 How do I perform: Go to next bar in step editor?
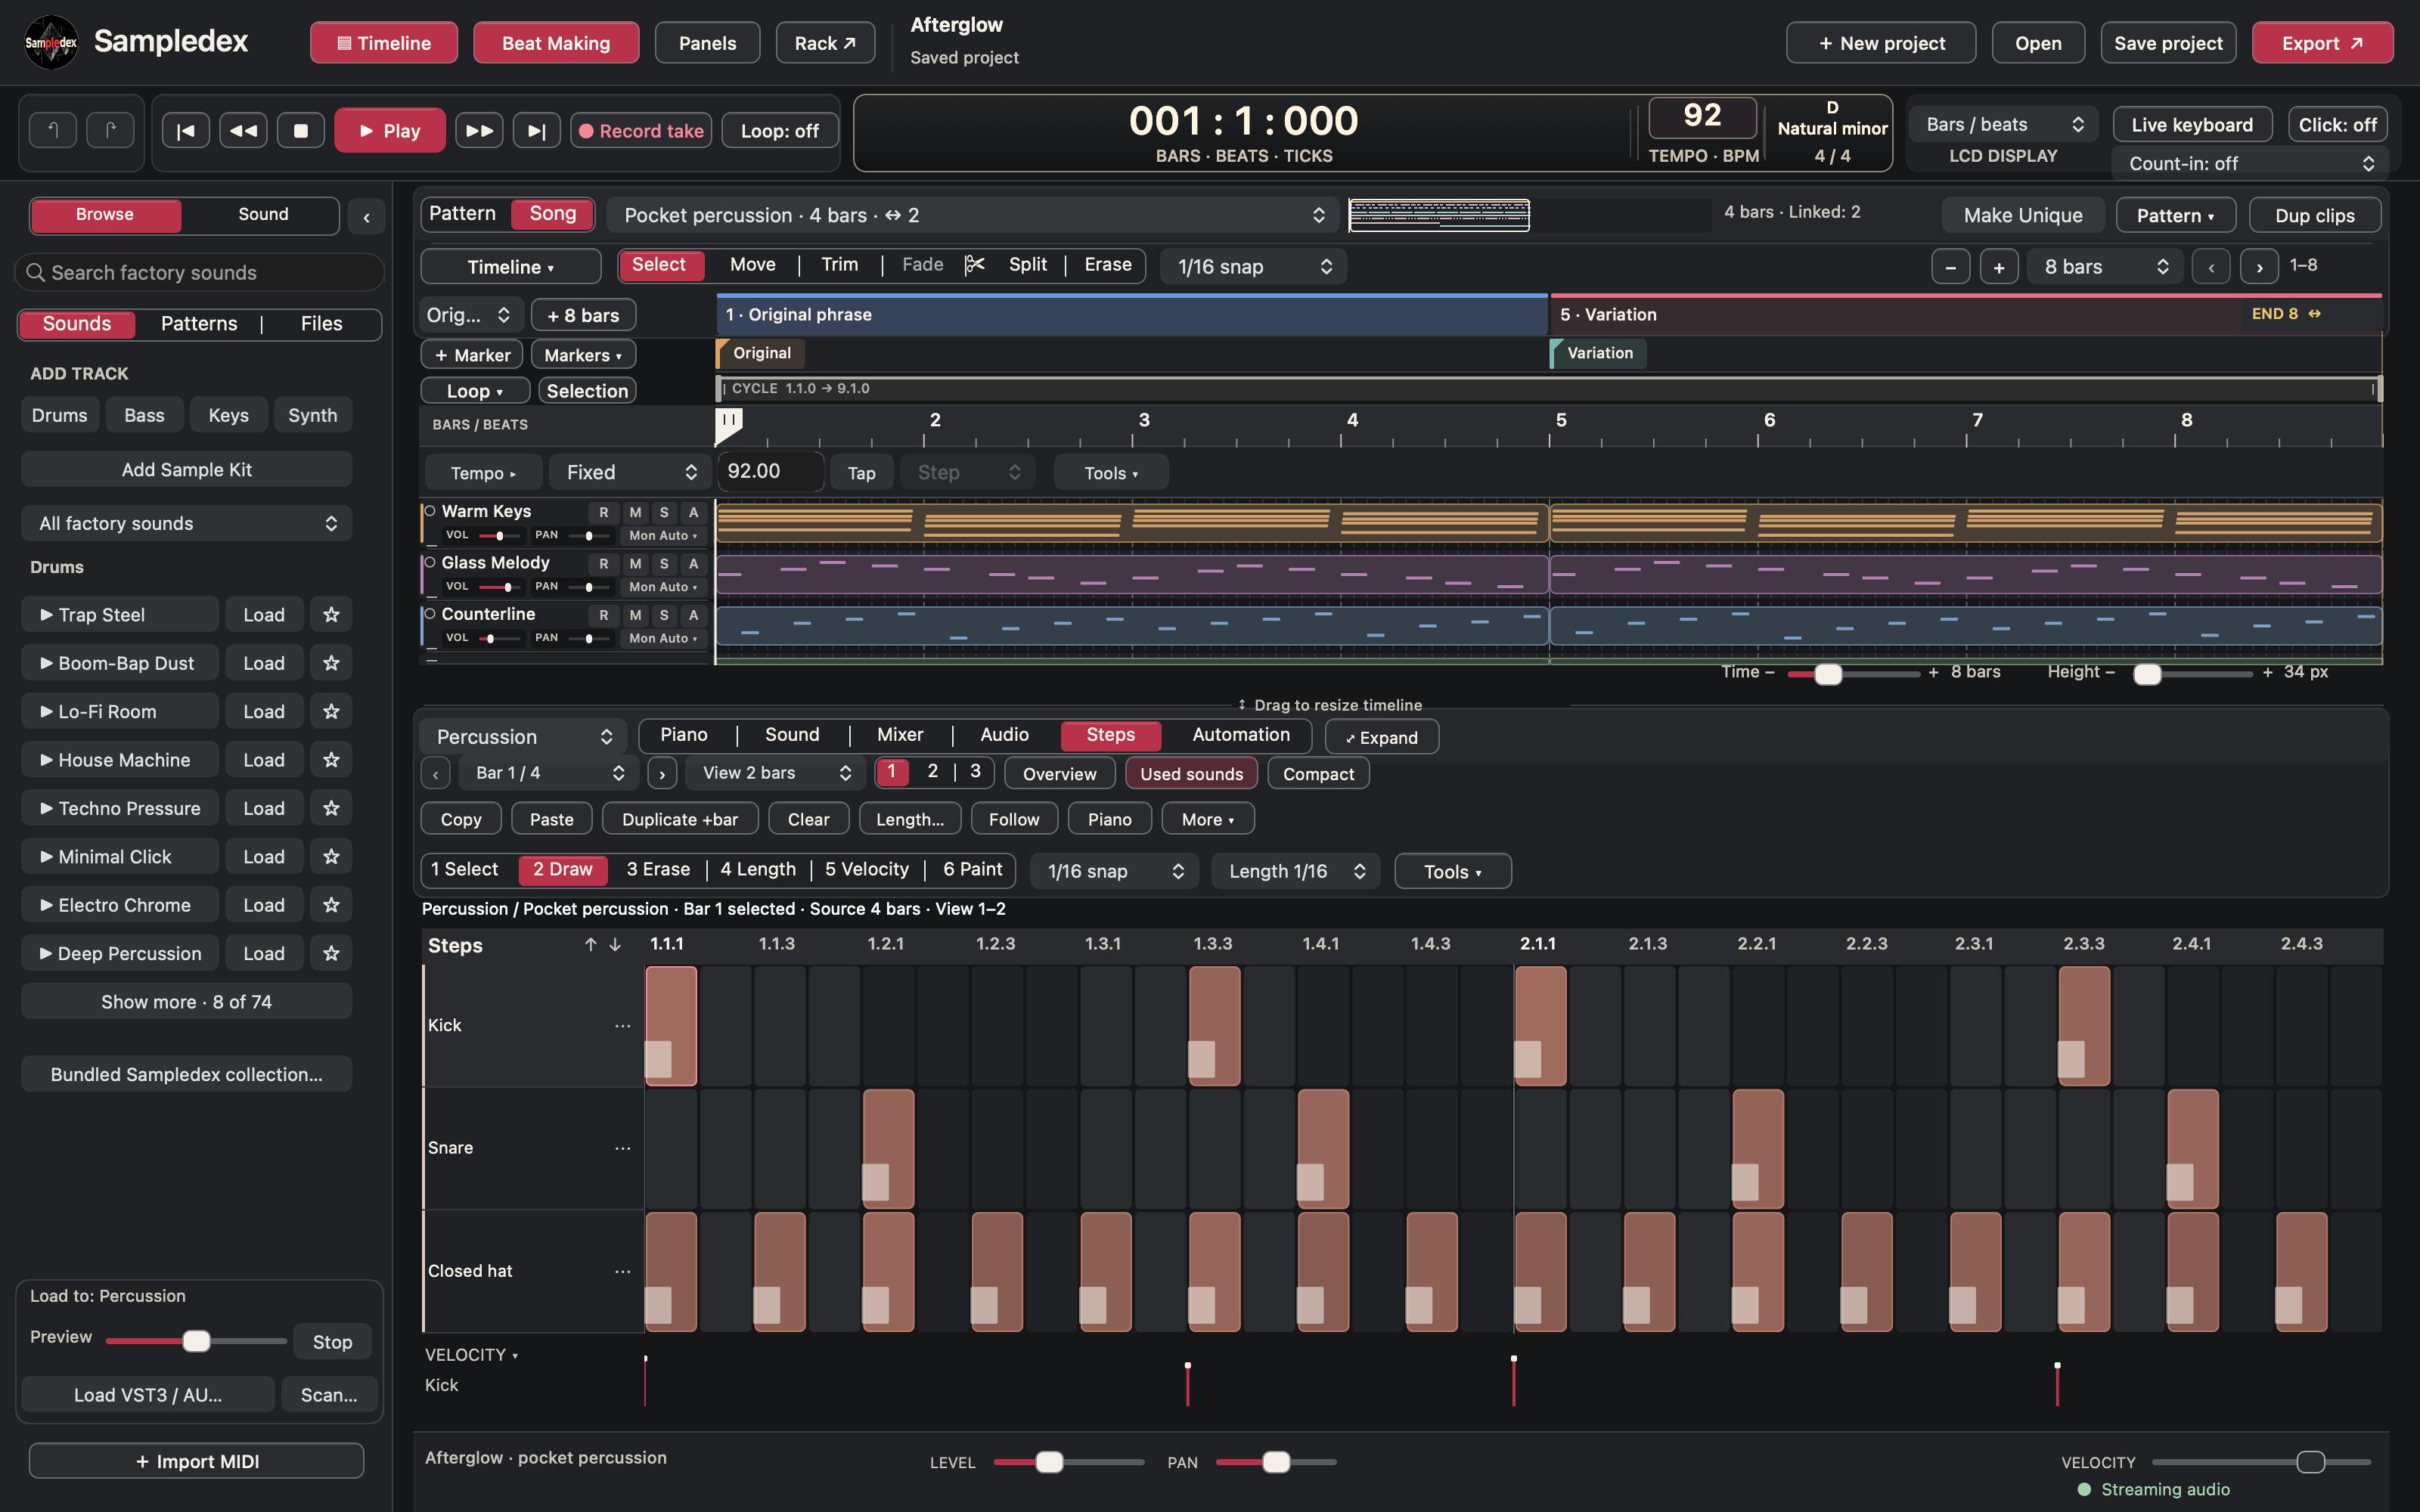662,773
